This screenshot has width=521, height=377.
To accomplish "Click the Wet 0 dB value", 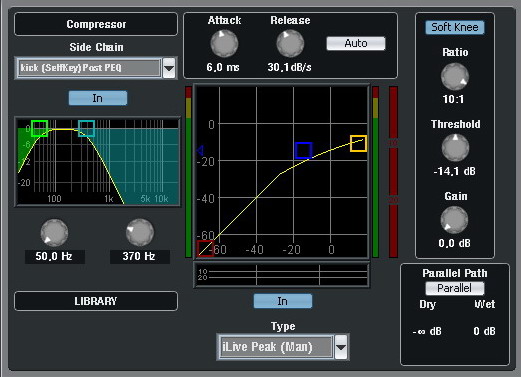I will (x=484, y=331).
